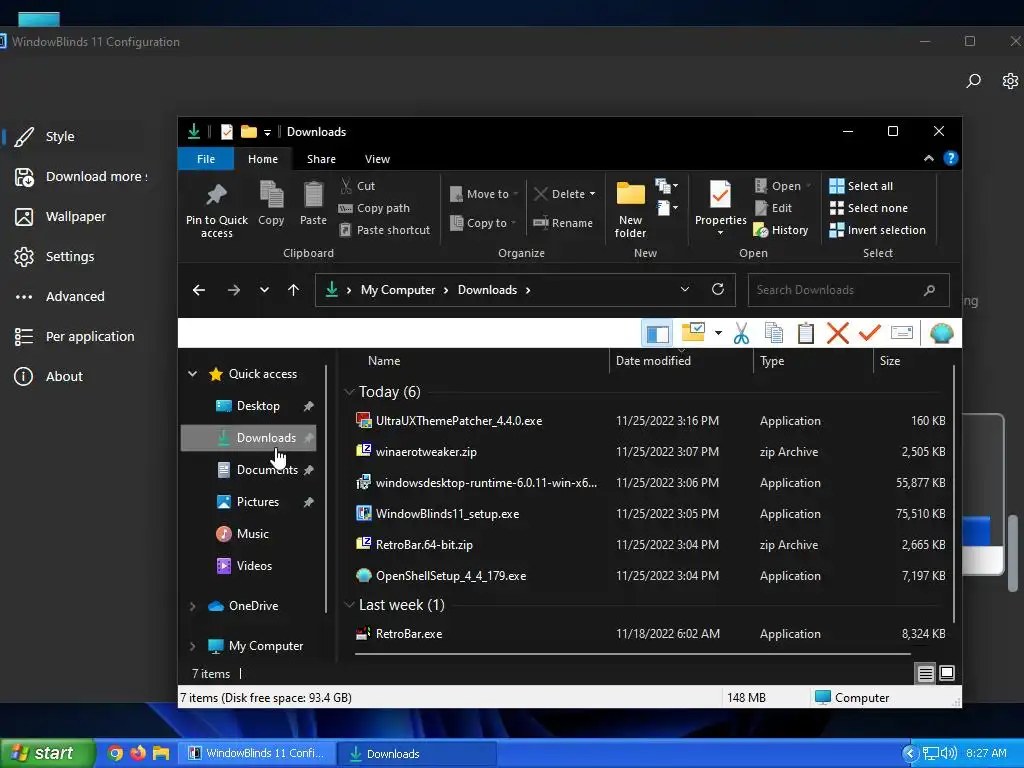Minimize the ribbon chevron

[929, 159]
